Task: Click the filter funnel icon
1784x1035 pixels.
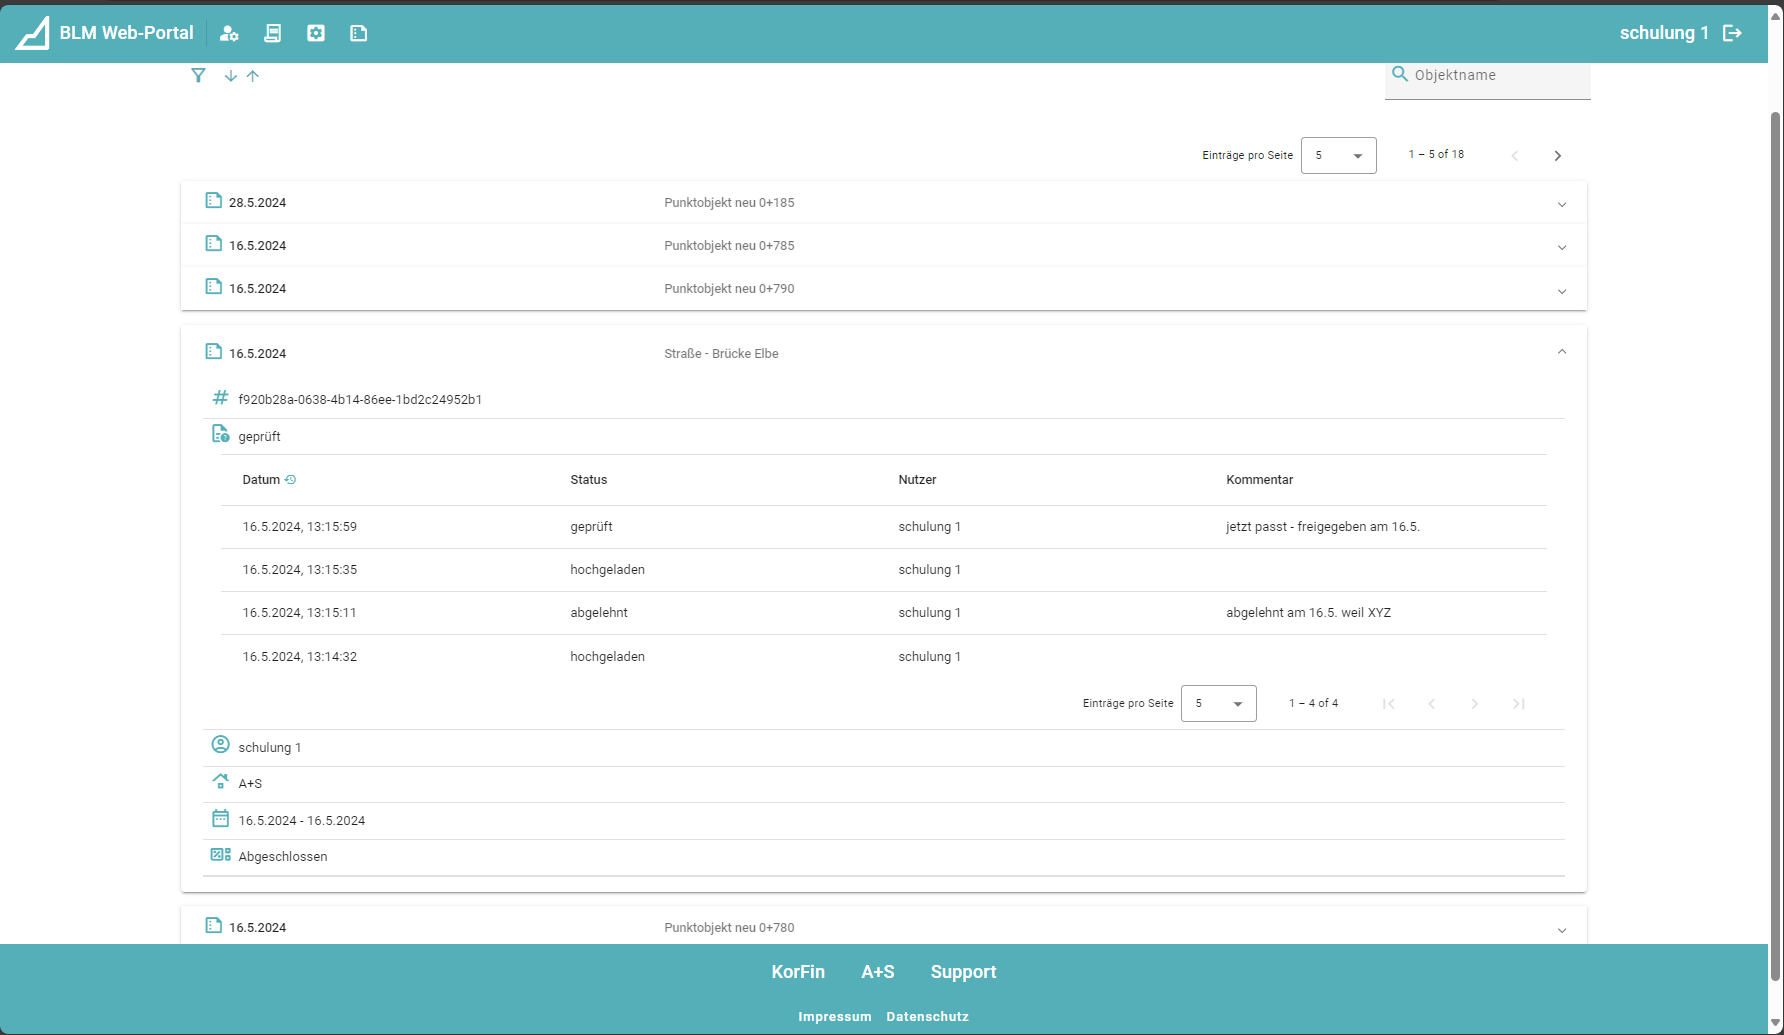Action: click(x=198, y=75)
